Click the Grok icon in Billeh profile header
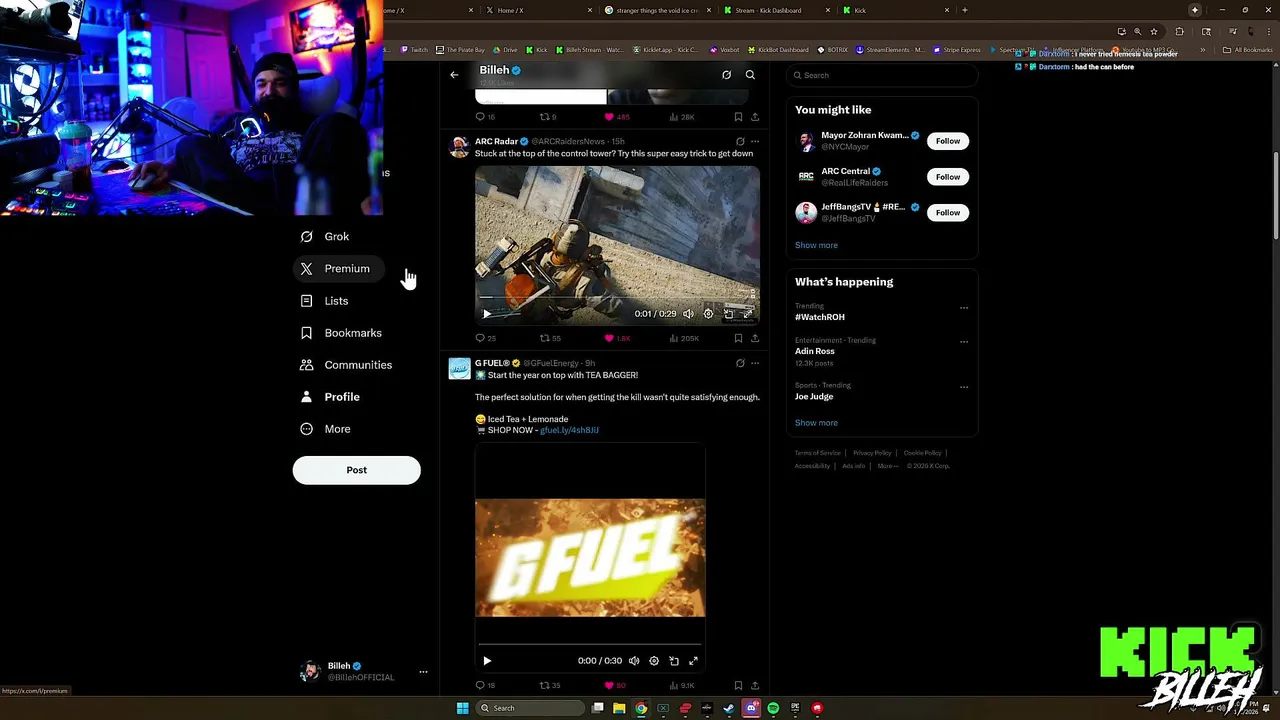 [x=726, y=75]
